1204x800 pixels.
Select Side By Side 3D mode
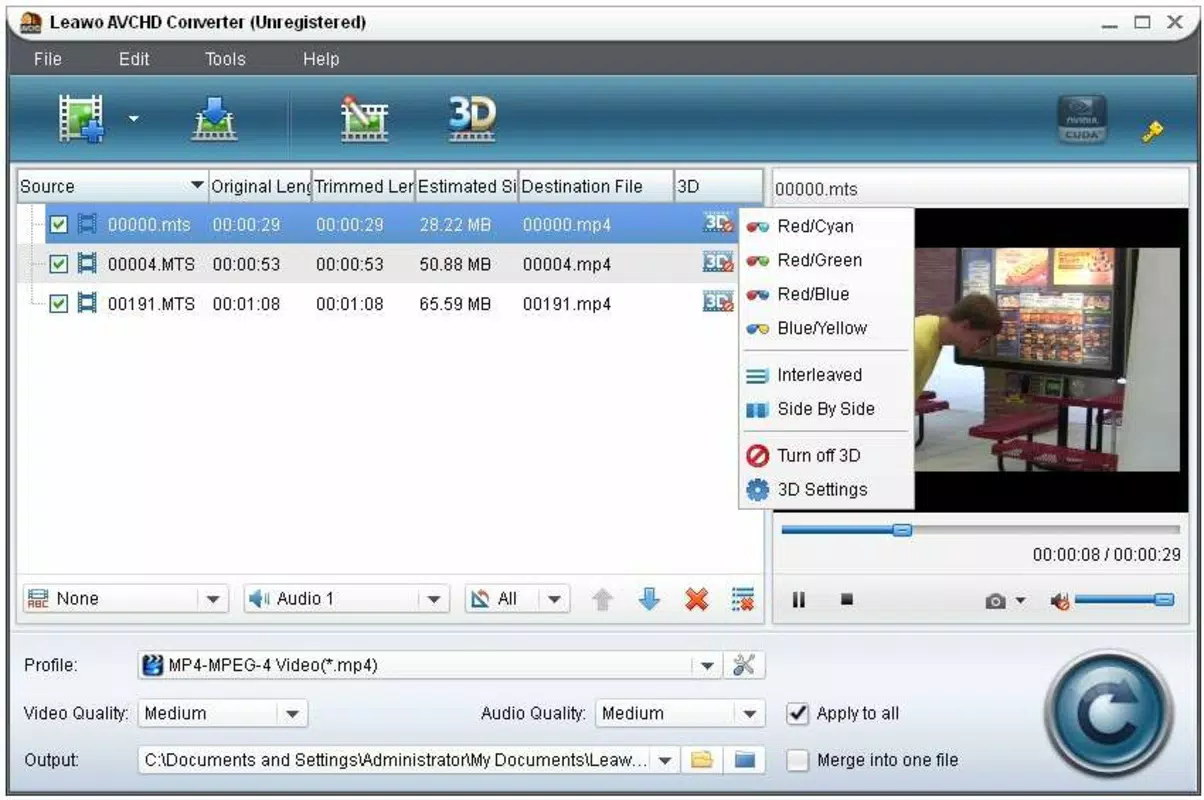pyautogui.click(x=825, y=409)
